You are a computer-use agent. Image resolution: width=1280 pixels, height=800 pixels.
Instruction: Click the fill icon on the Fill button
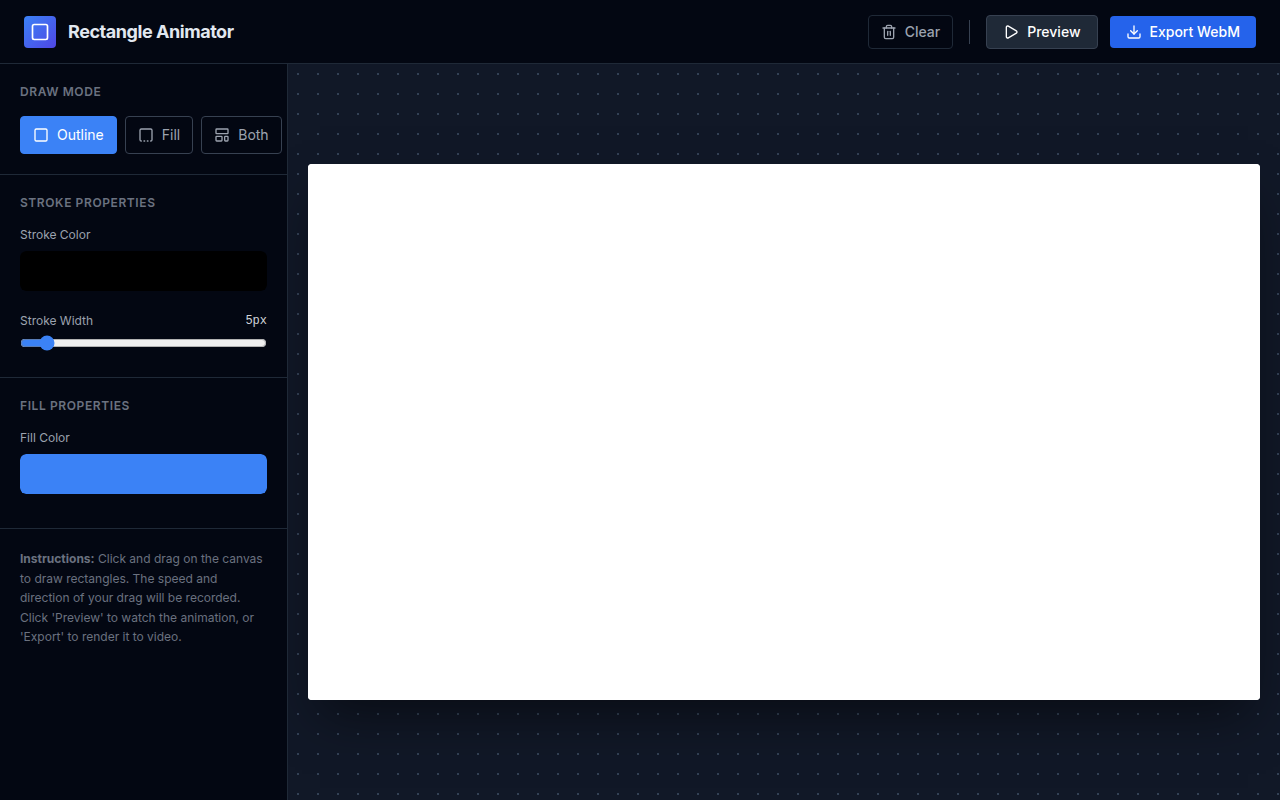point(144,134)
